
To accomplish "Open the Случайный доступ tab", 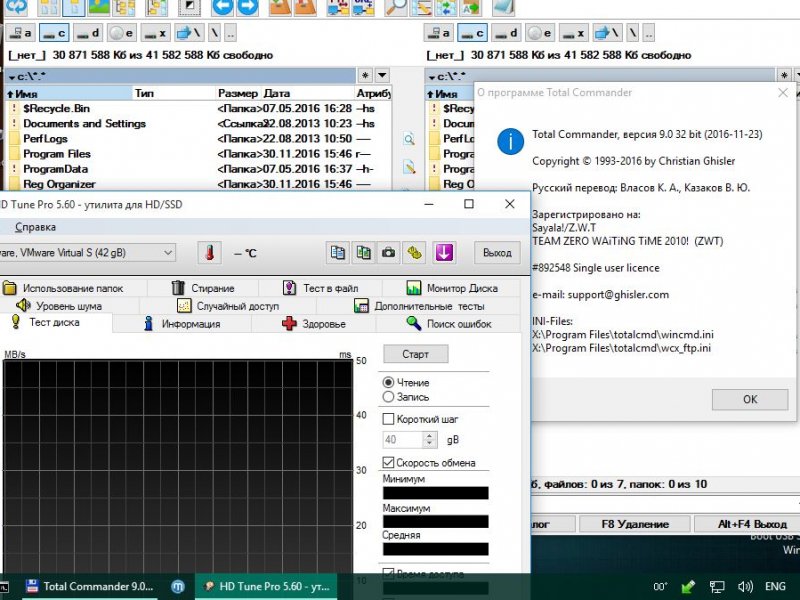I will pos(228,306).
